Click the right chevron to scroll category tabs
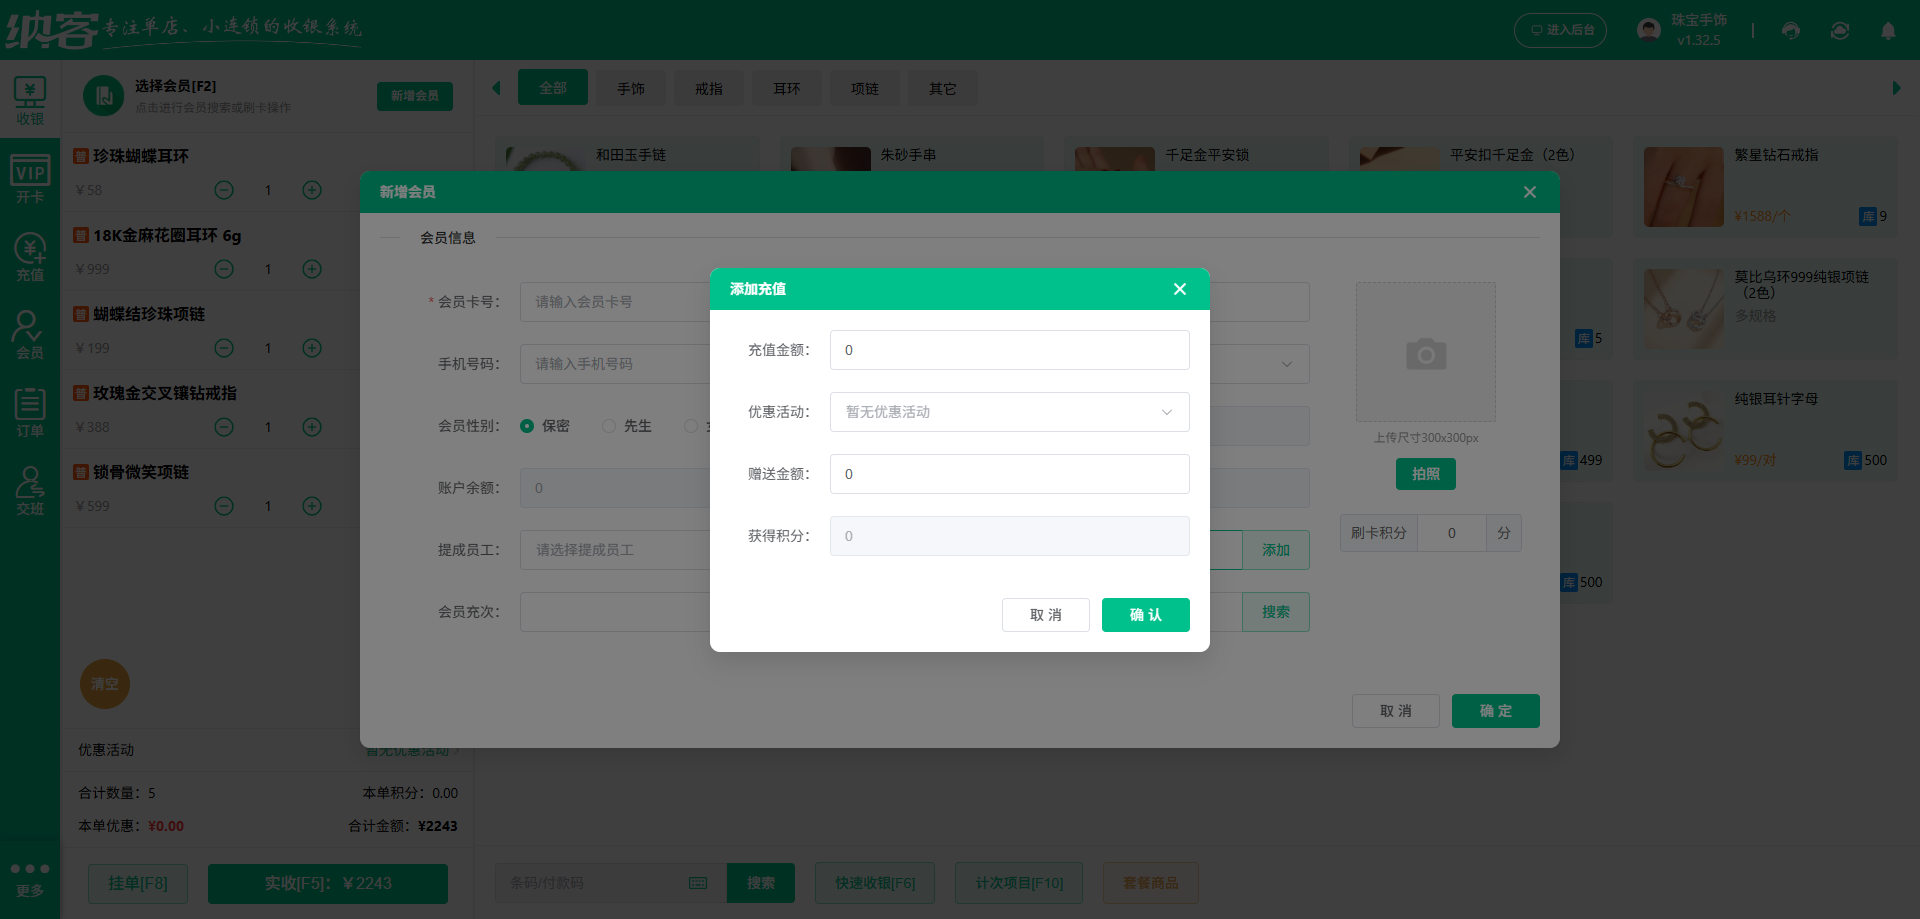 pos(1896,88)
